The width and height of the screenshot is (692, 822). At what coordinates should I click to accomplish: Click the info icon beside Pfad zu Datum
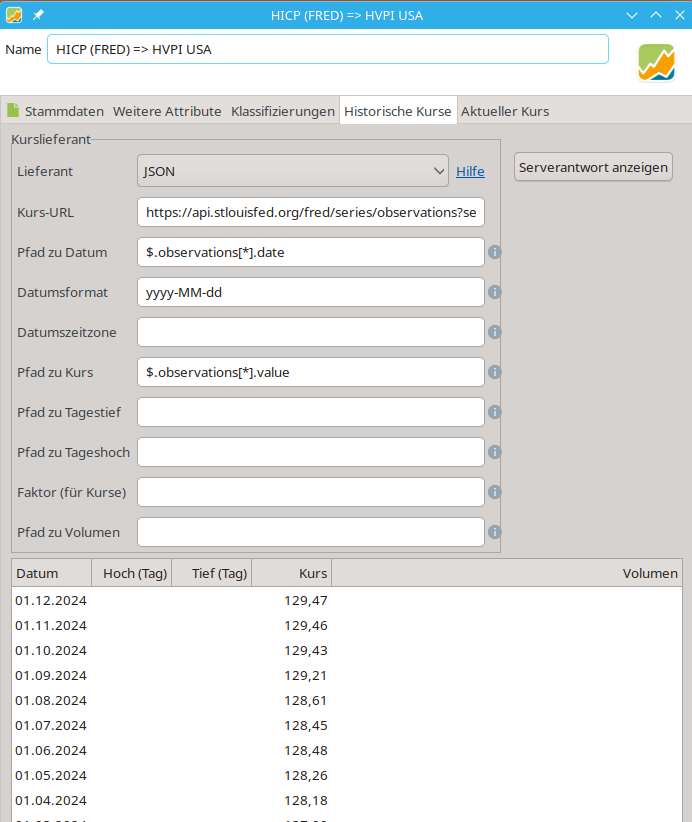494,252
